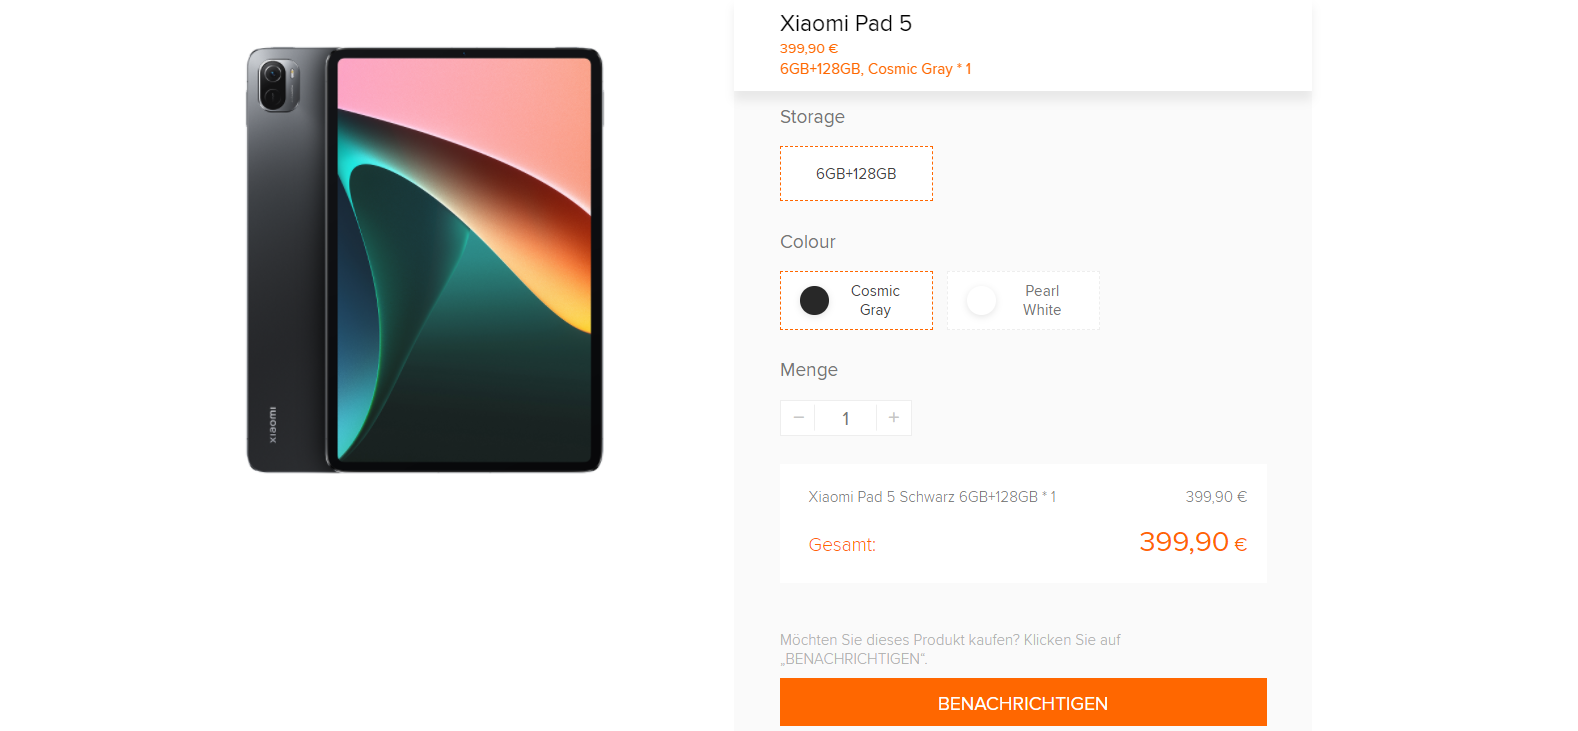Click the camera module on tablet back

click(x=275, y=85)
